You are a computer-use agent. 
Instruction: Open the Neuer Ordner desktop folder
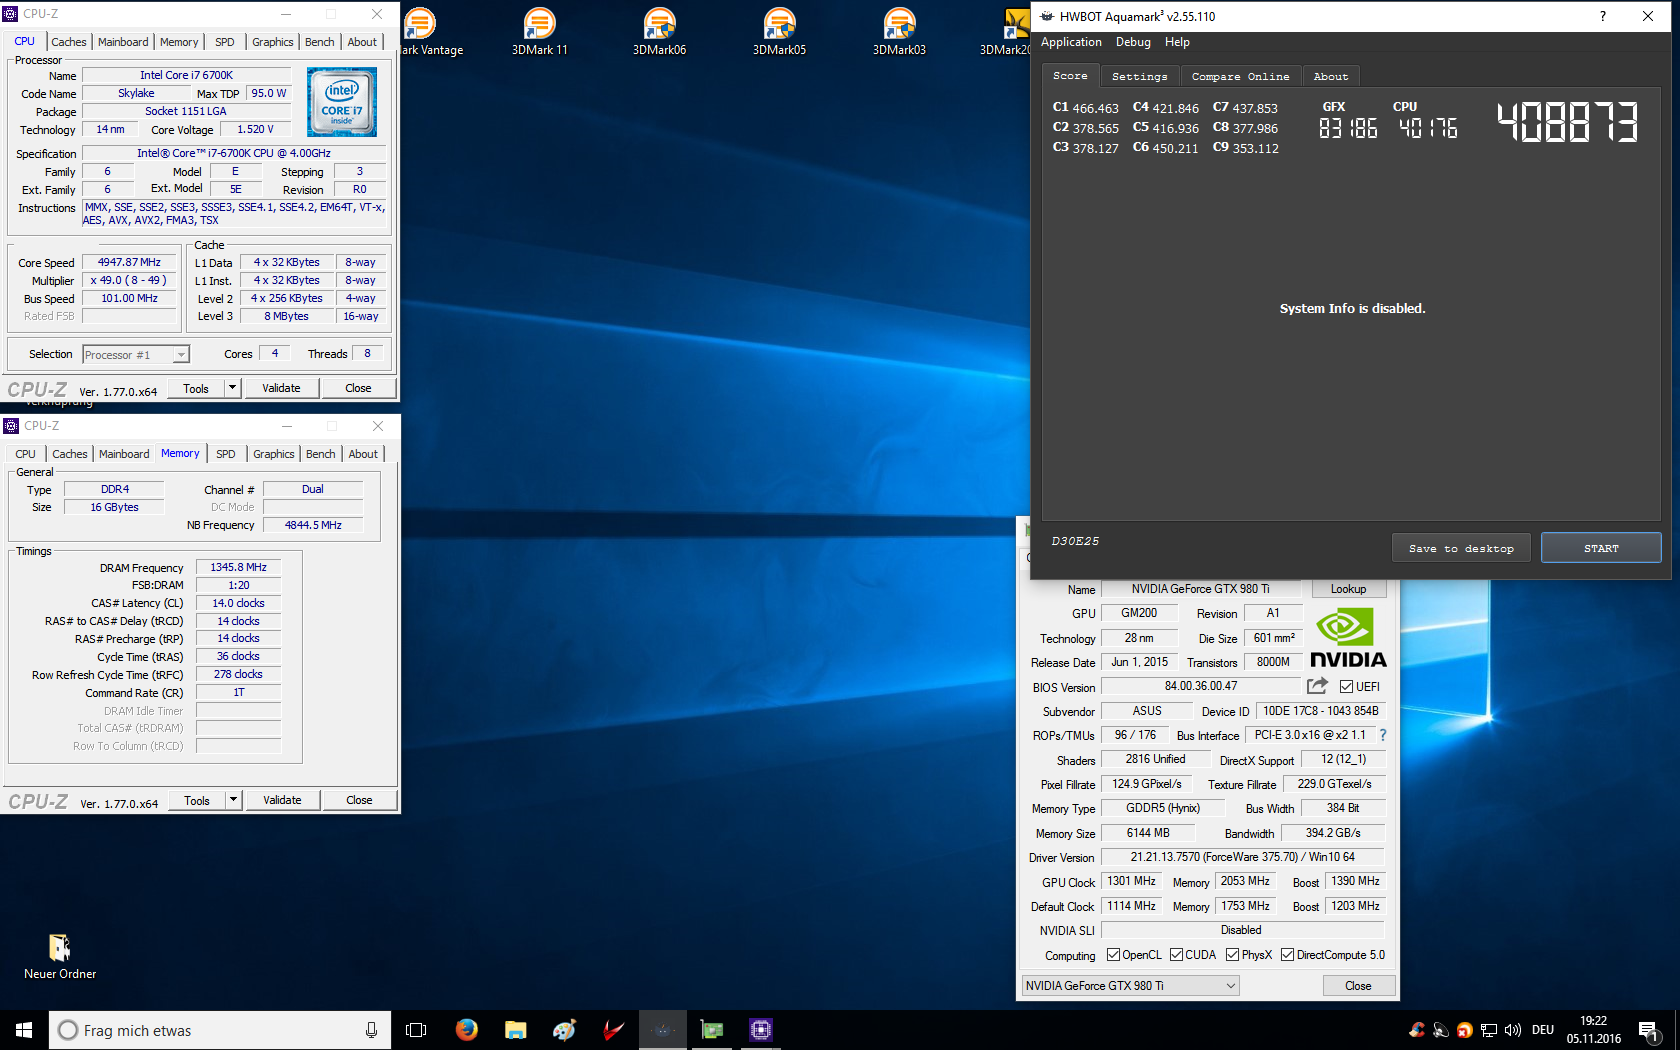pyautogui.click(x=60, y=957)
